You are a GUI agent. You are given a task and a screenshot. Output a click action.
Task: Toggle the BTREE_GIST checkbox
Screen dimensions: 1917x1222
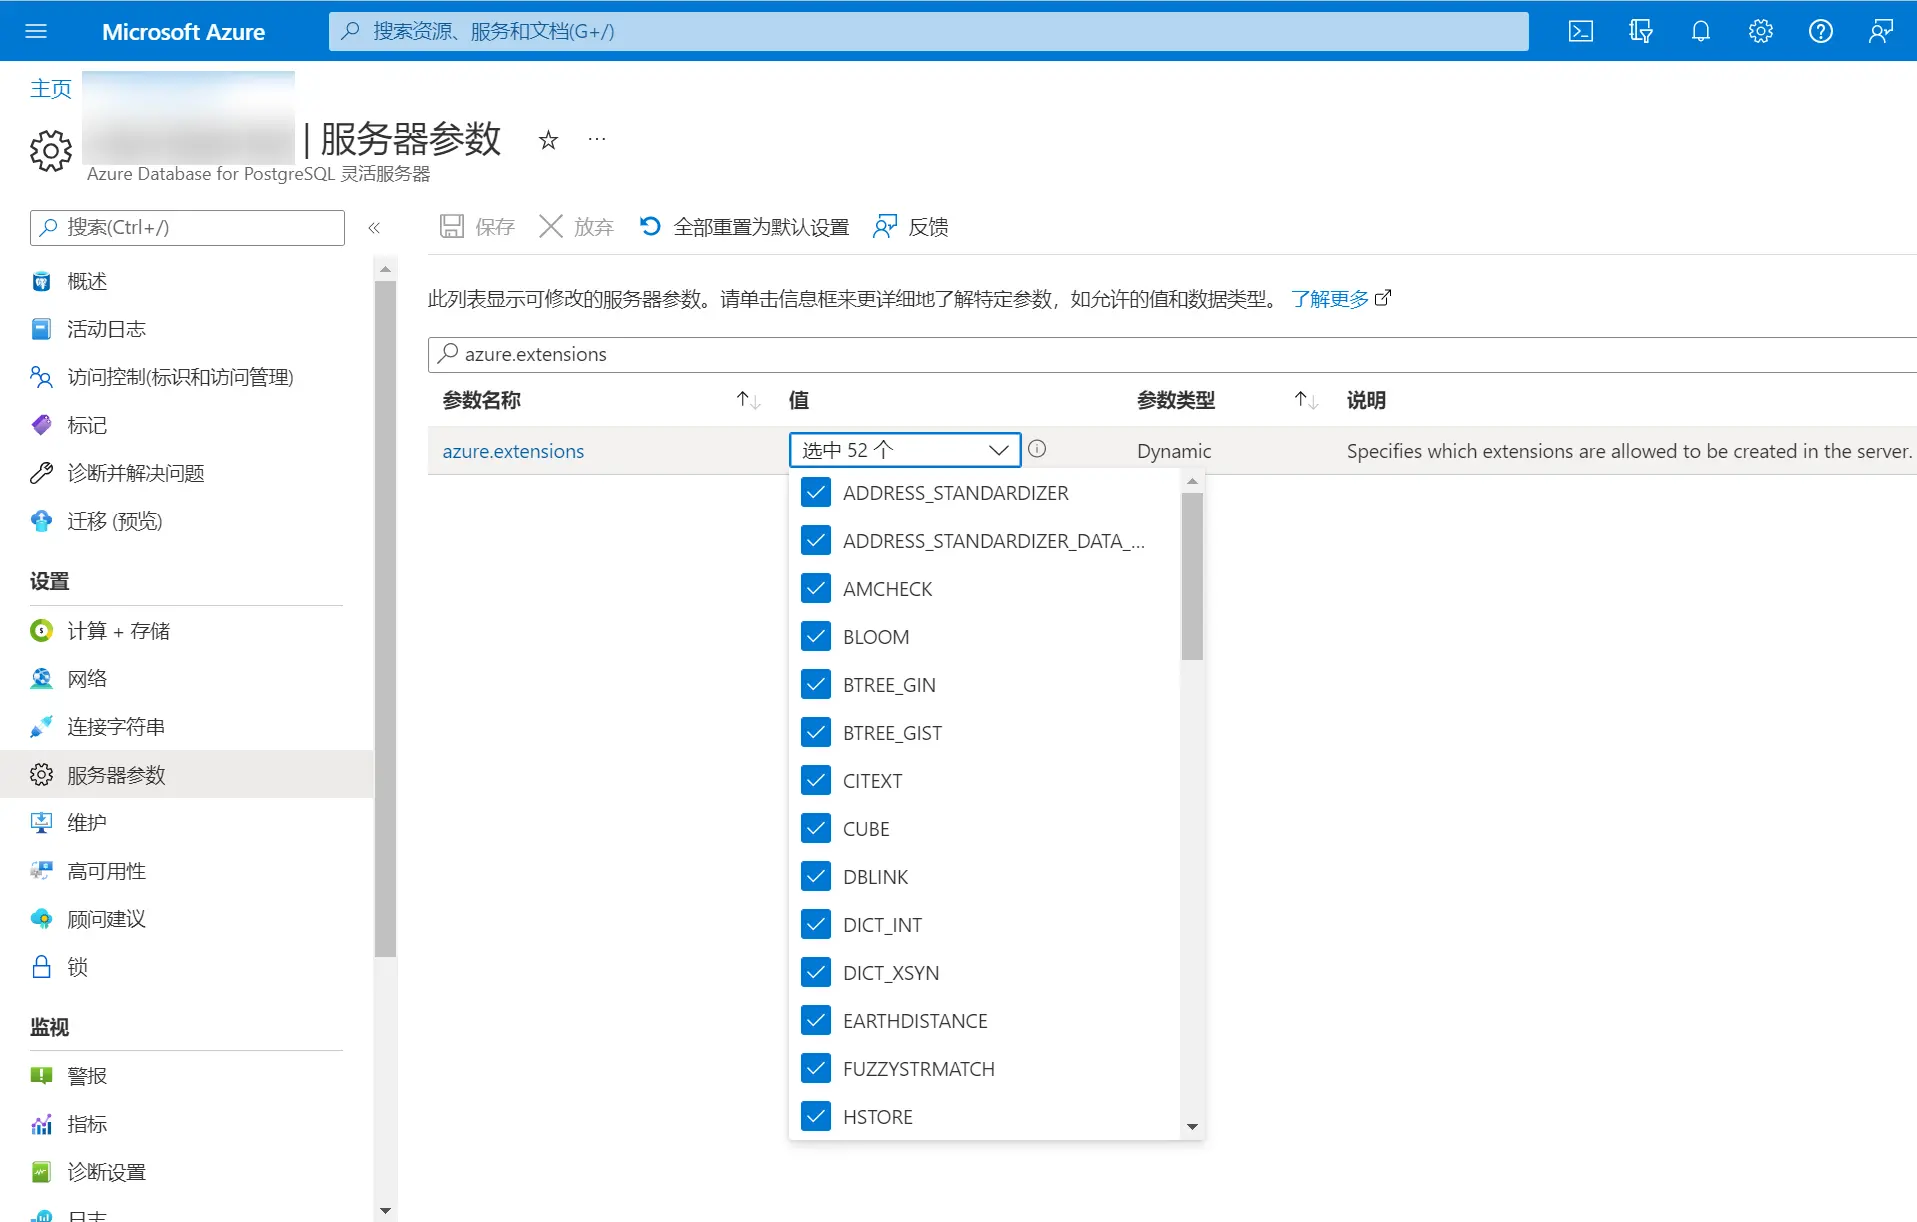(816, 732)
